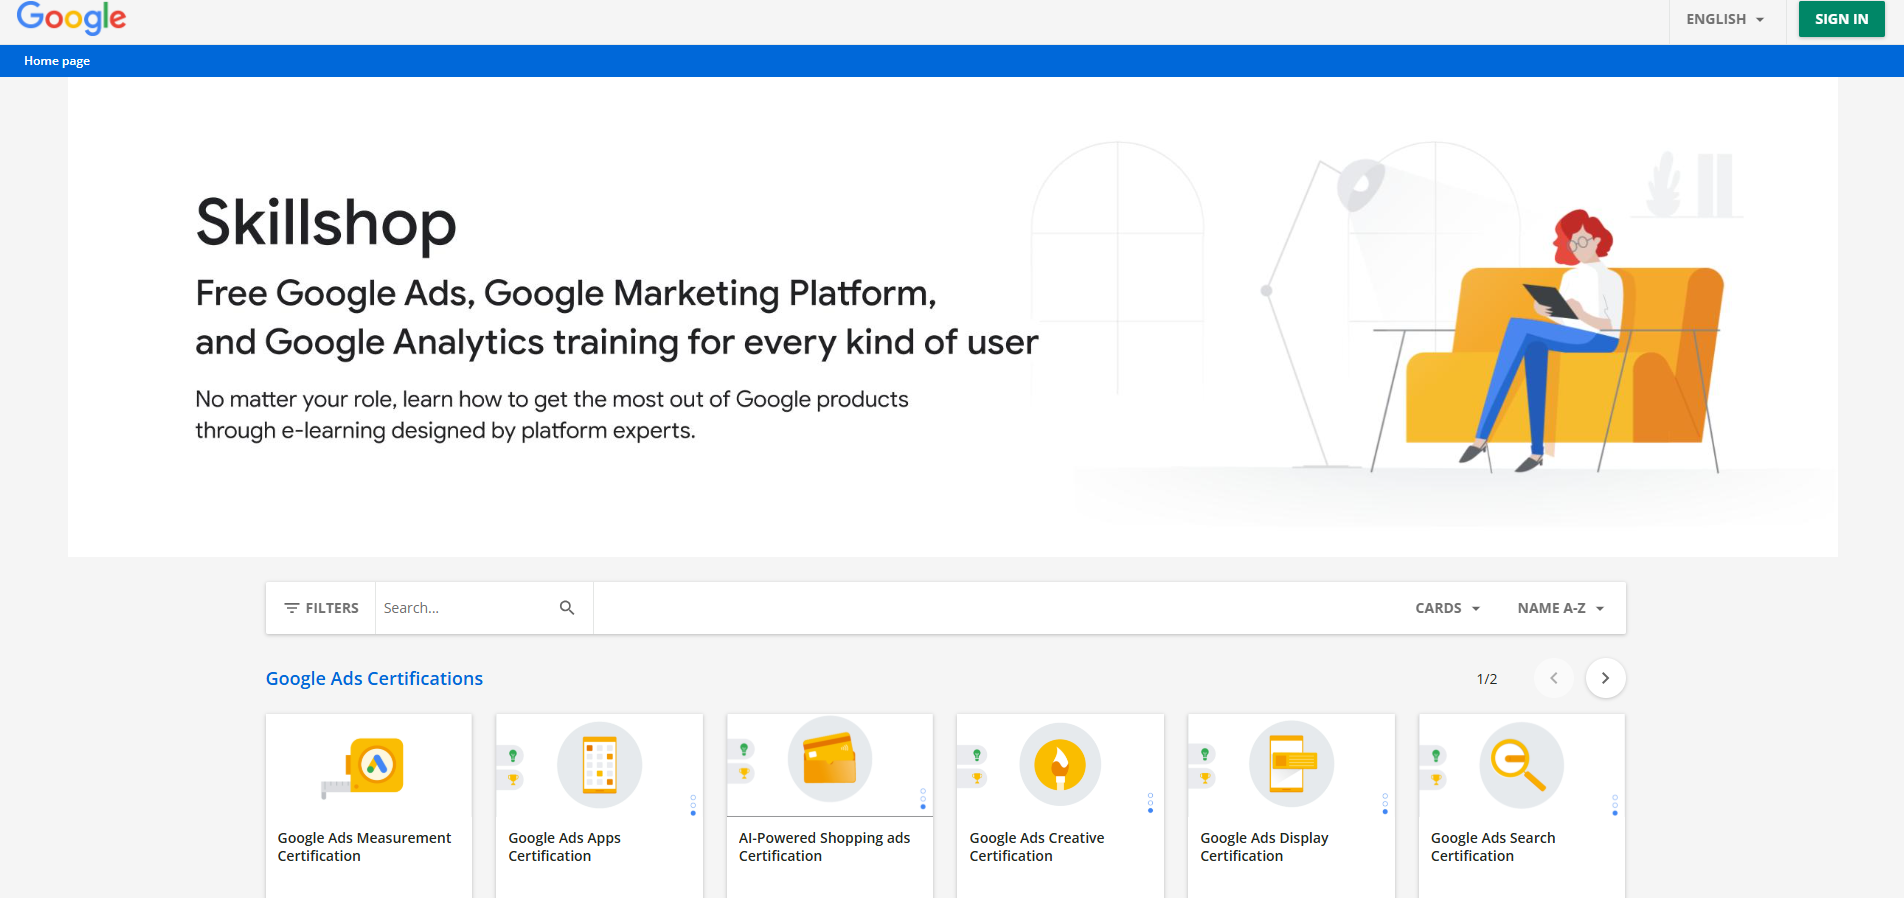
Task: Click lightbulb badge on Google Ads Search card
Action: (x=1436, y=756)
